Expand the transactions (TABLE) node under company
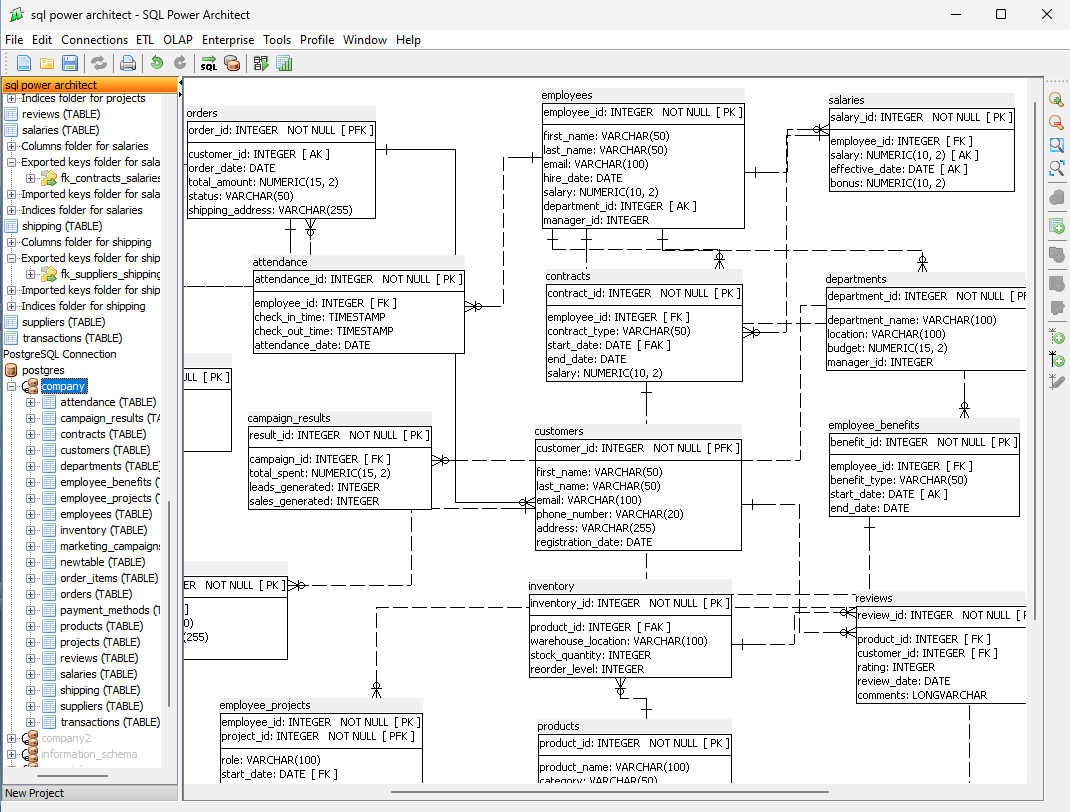 point(31,722)
